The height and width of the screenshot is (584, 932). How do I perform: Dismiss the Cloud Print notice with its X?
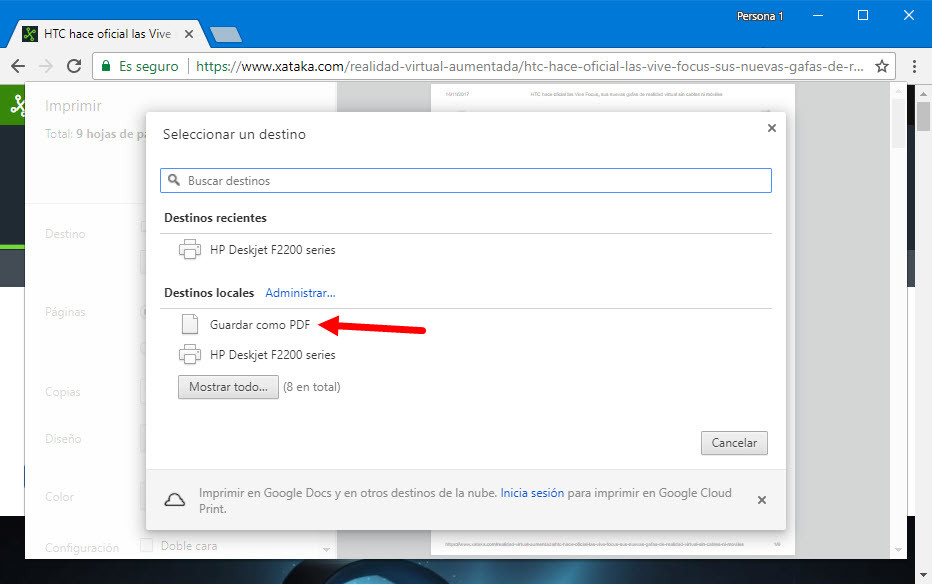[x=762, y=499]
